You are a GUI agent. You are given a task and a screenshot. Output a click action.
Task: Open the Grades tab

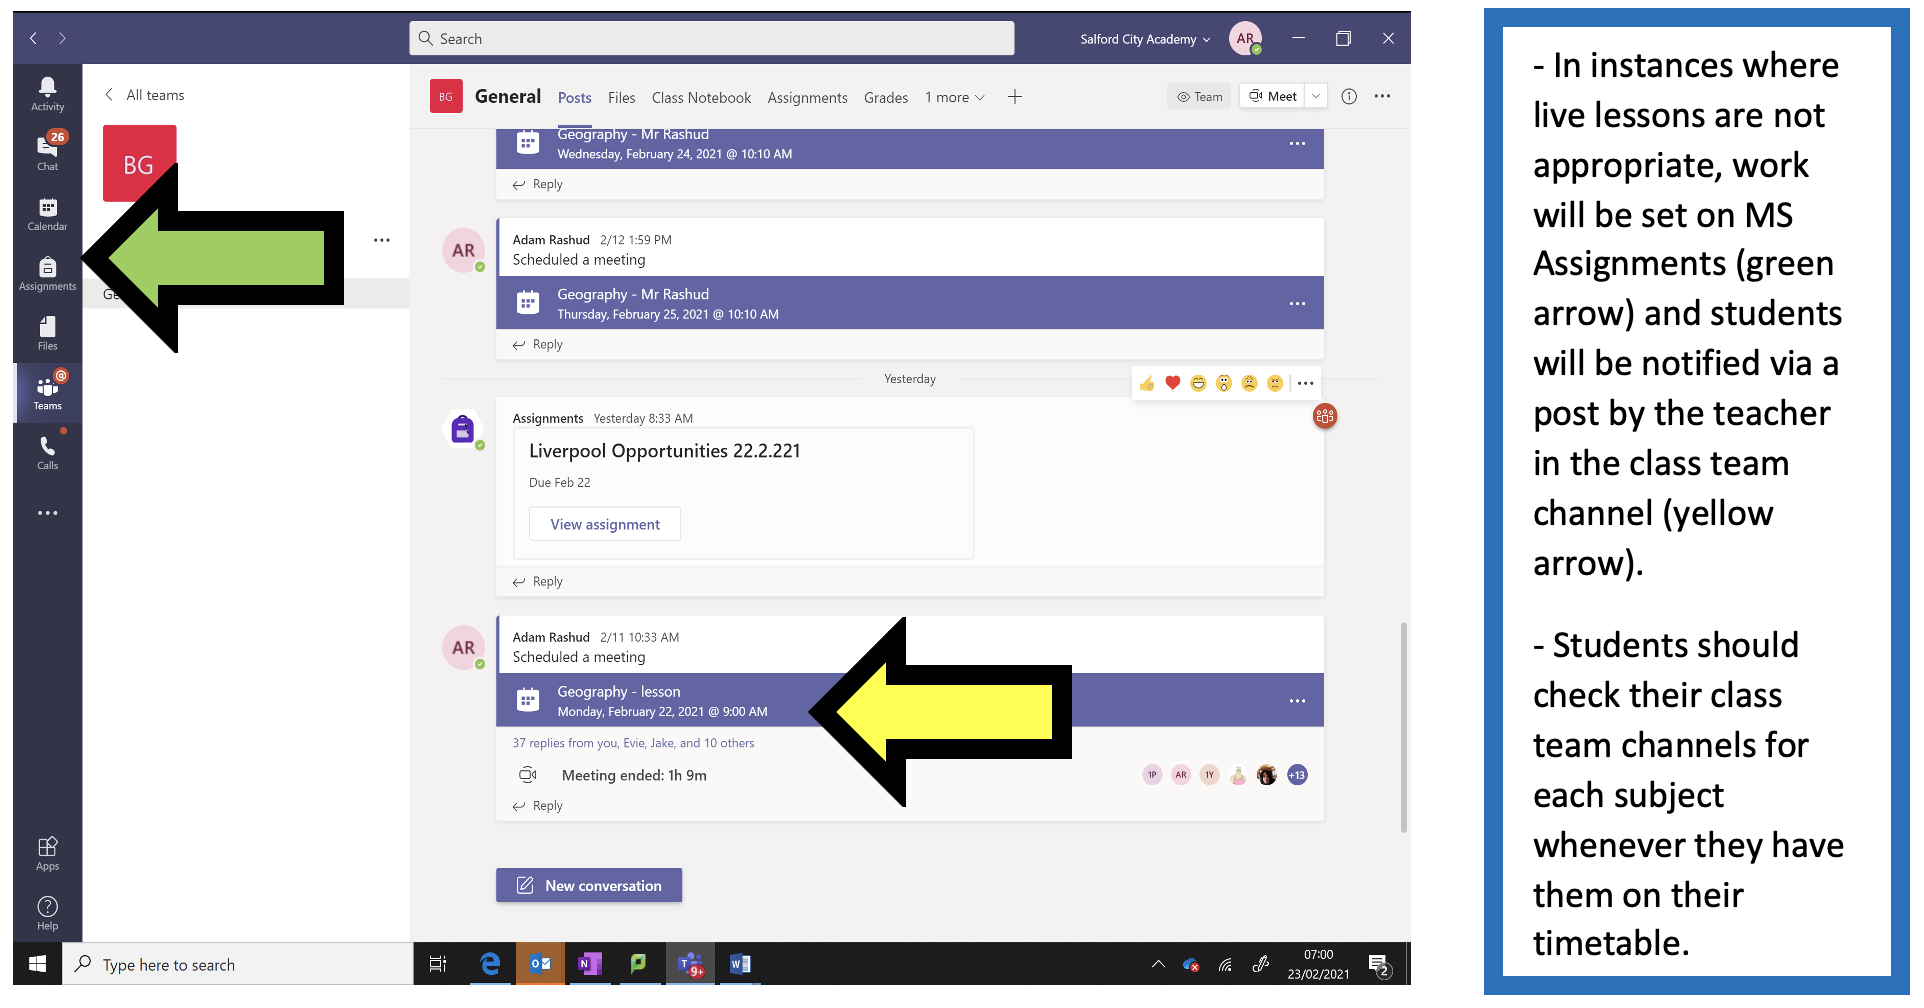click(x=886, y=97)
